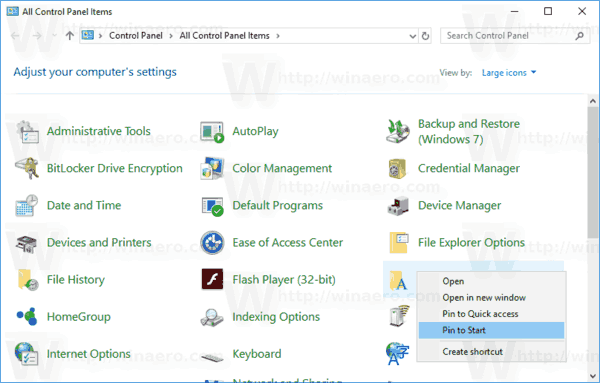
Task: Expand the address bar history dropdown
Action: click(412, 36)
